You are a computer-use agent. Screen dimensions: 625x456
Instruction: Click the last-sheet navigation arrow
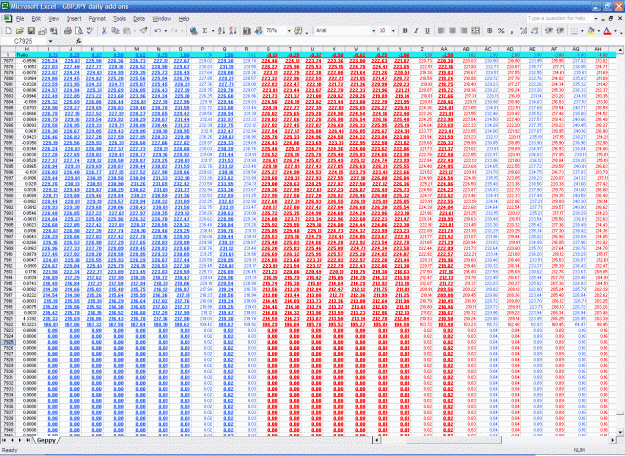[28, 440]
